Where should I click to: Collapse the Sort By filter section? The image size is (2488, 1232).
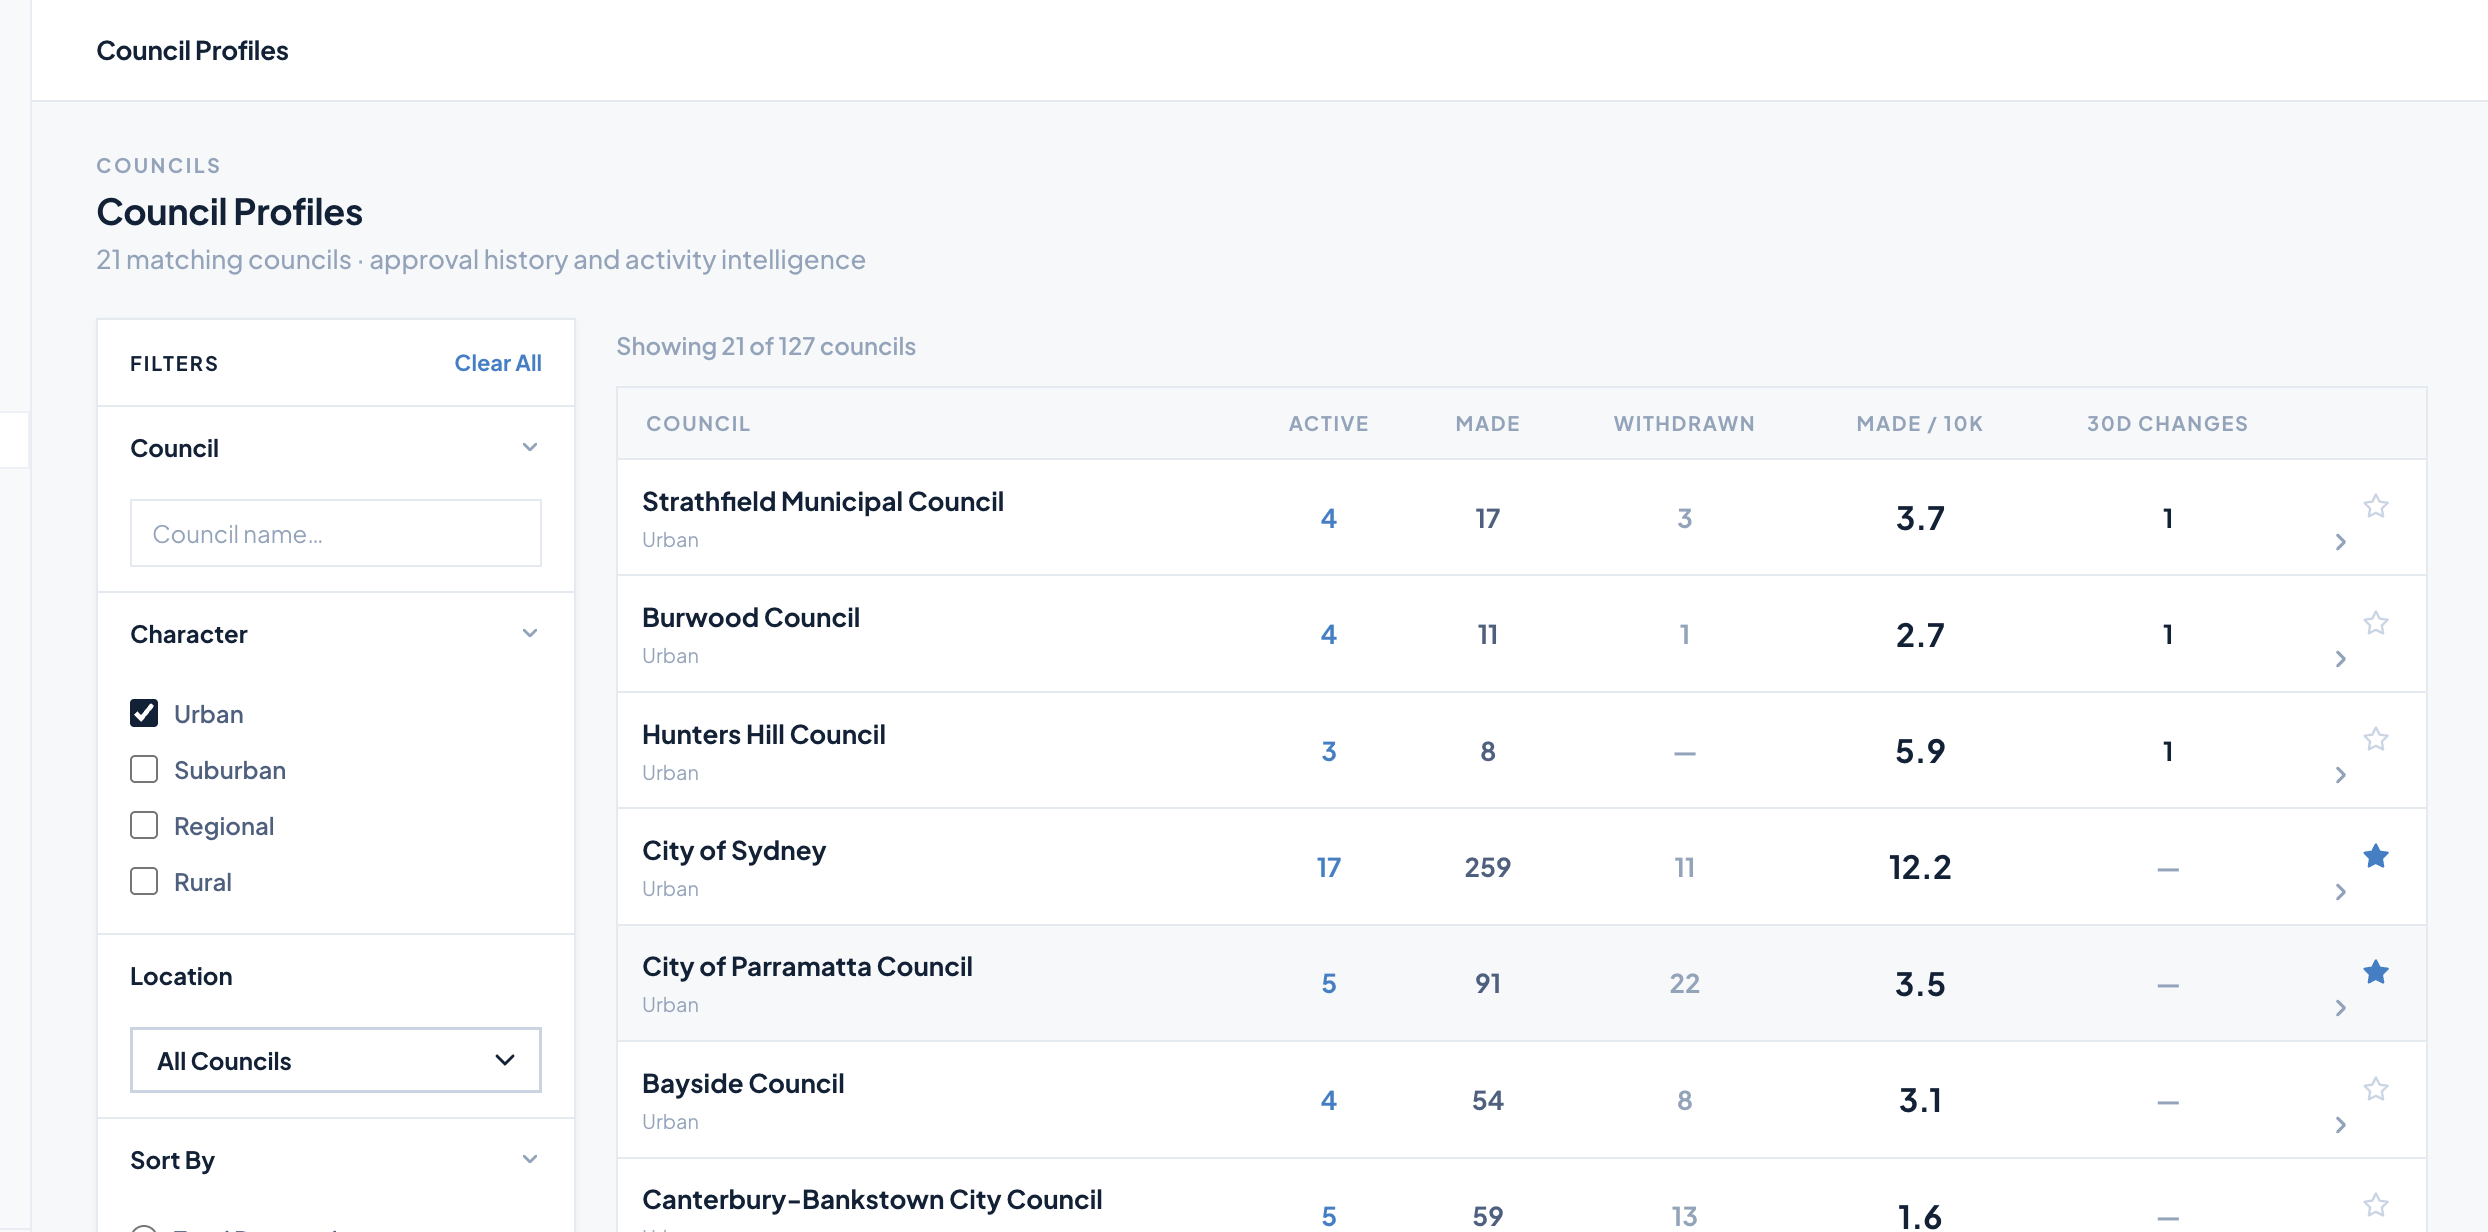[530, 1159]
